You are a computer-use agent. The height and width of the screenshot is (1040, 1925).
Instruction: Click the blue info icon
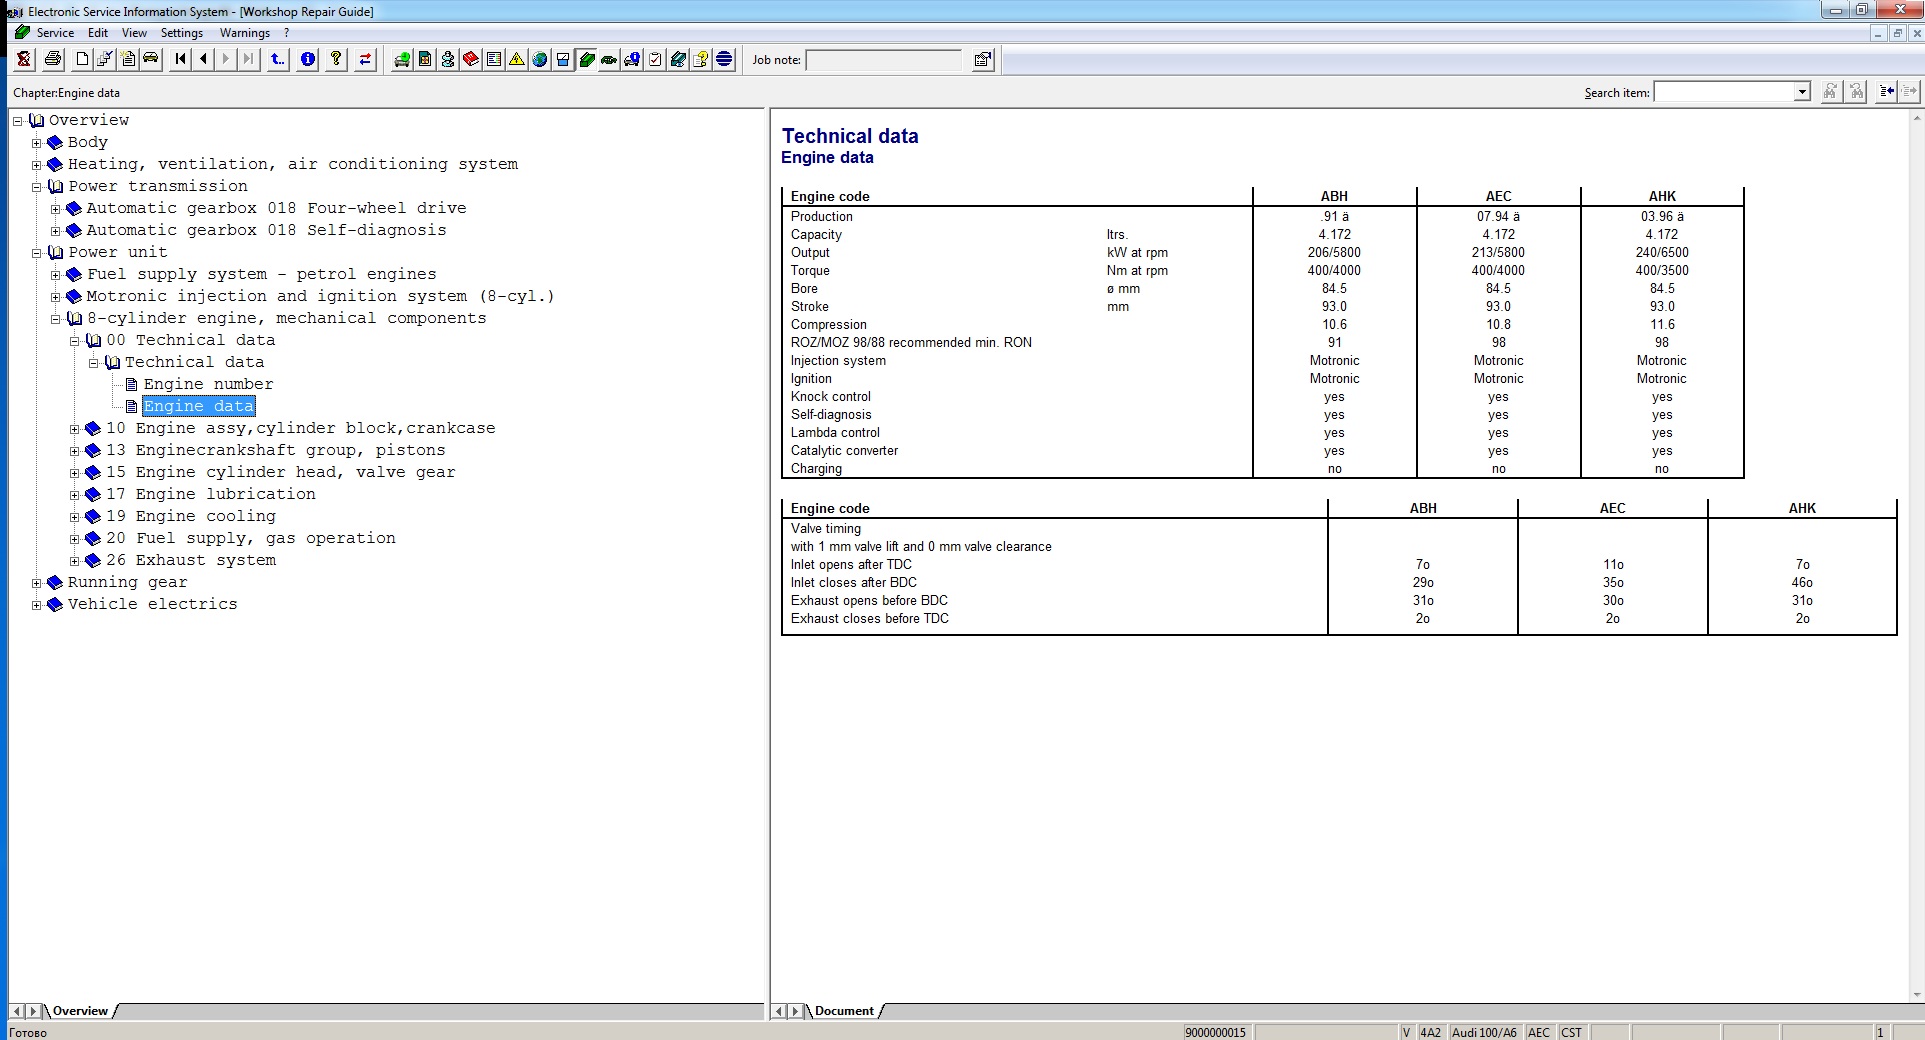click(308, 60)
